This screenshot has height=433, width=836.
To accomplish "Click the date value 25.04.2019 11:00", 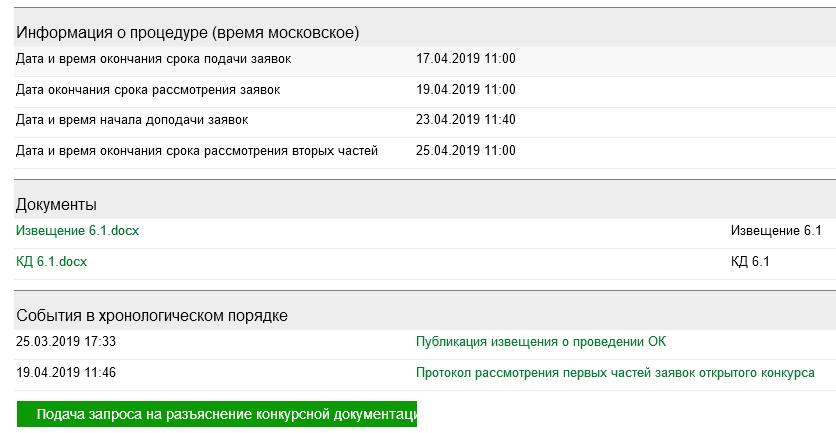I will (465, 151).
